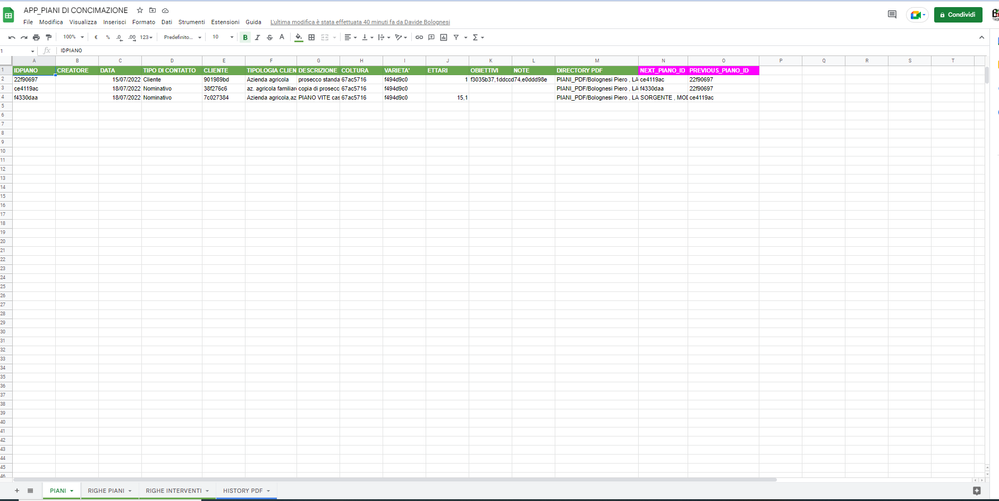
Task: Toggle italic formatting
Action: 257,38
